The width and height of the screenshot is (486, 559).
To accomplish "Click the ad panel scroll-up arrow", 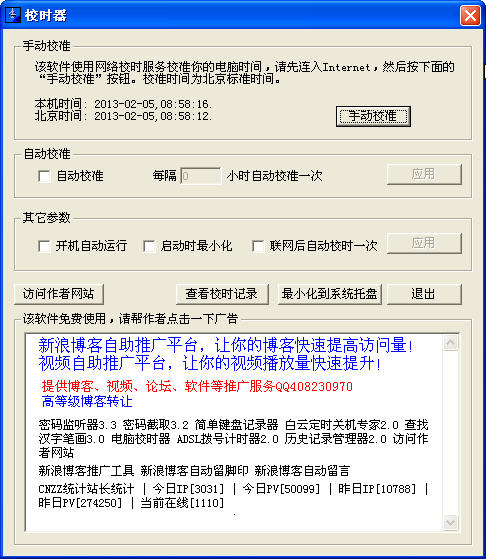I will pos(450,343).
